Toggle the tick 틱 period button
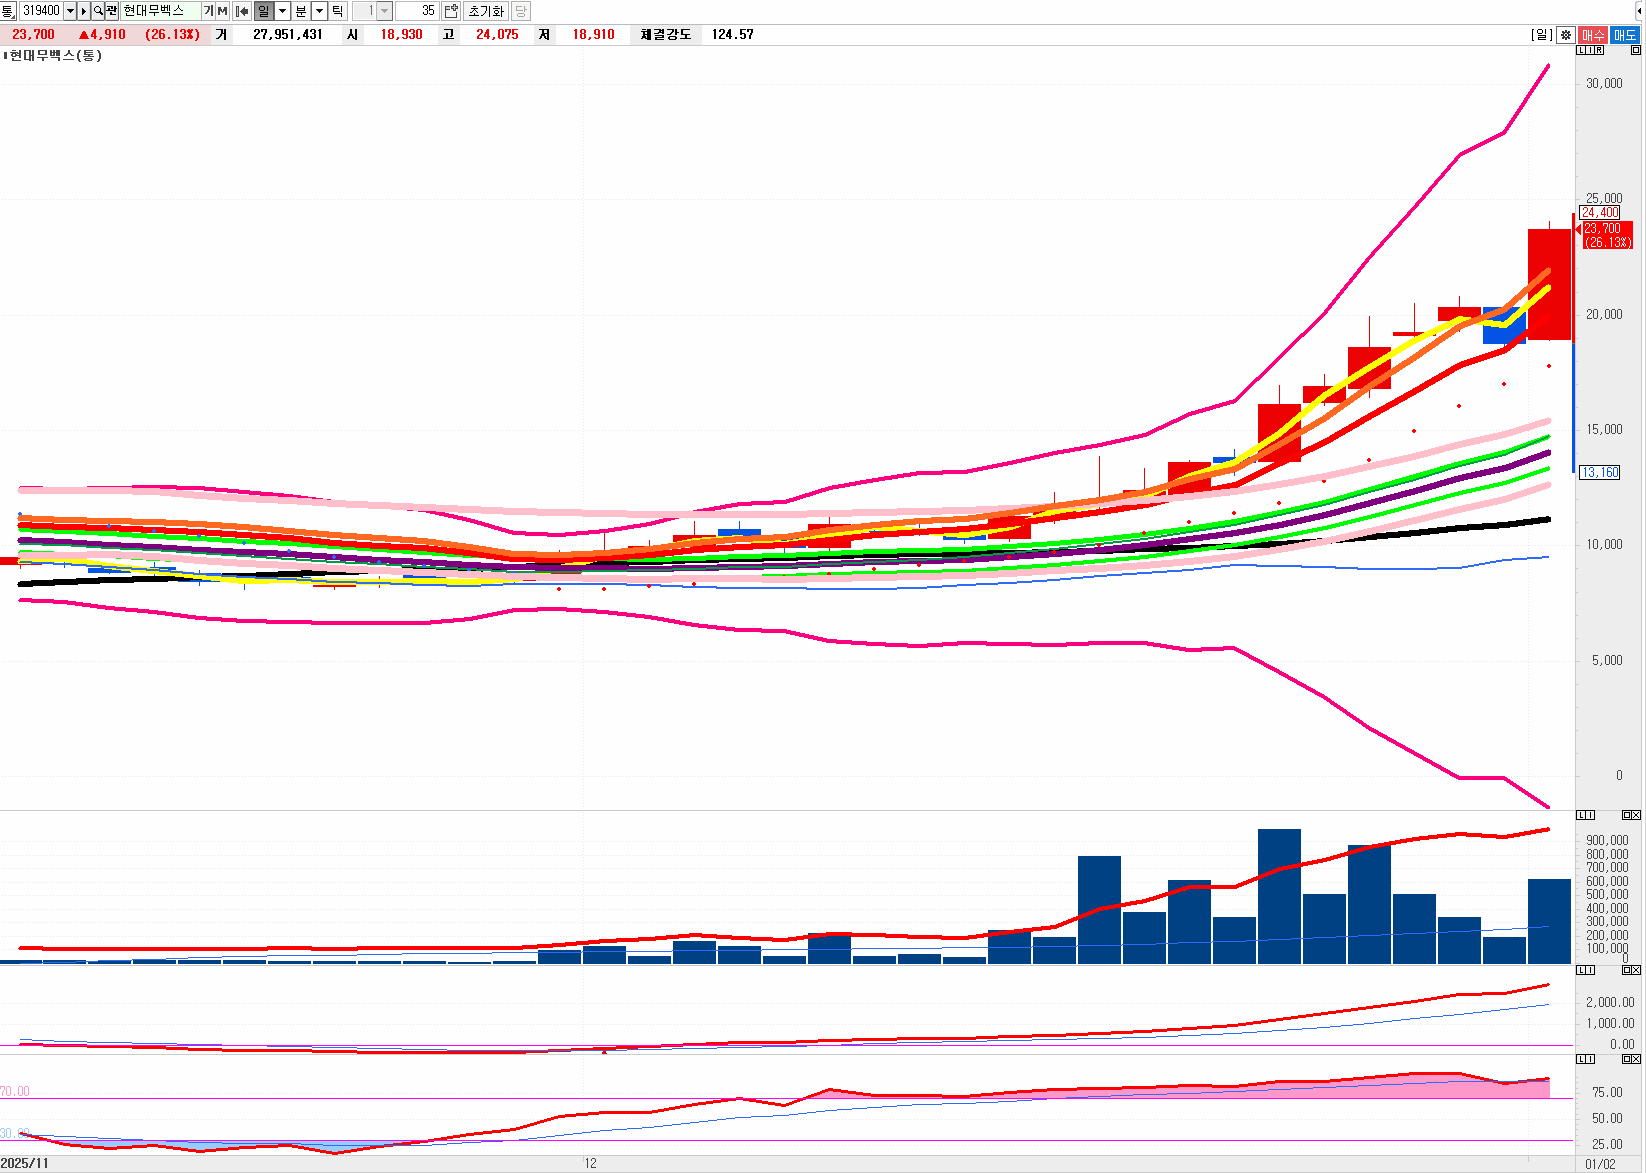The width and height of the screenshot is (1646, 1173). click(337, 11)
